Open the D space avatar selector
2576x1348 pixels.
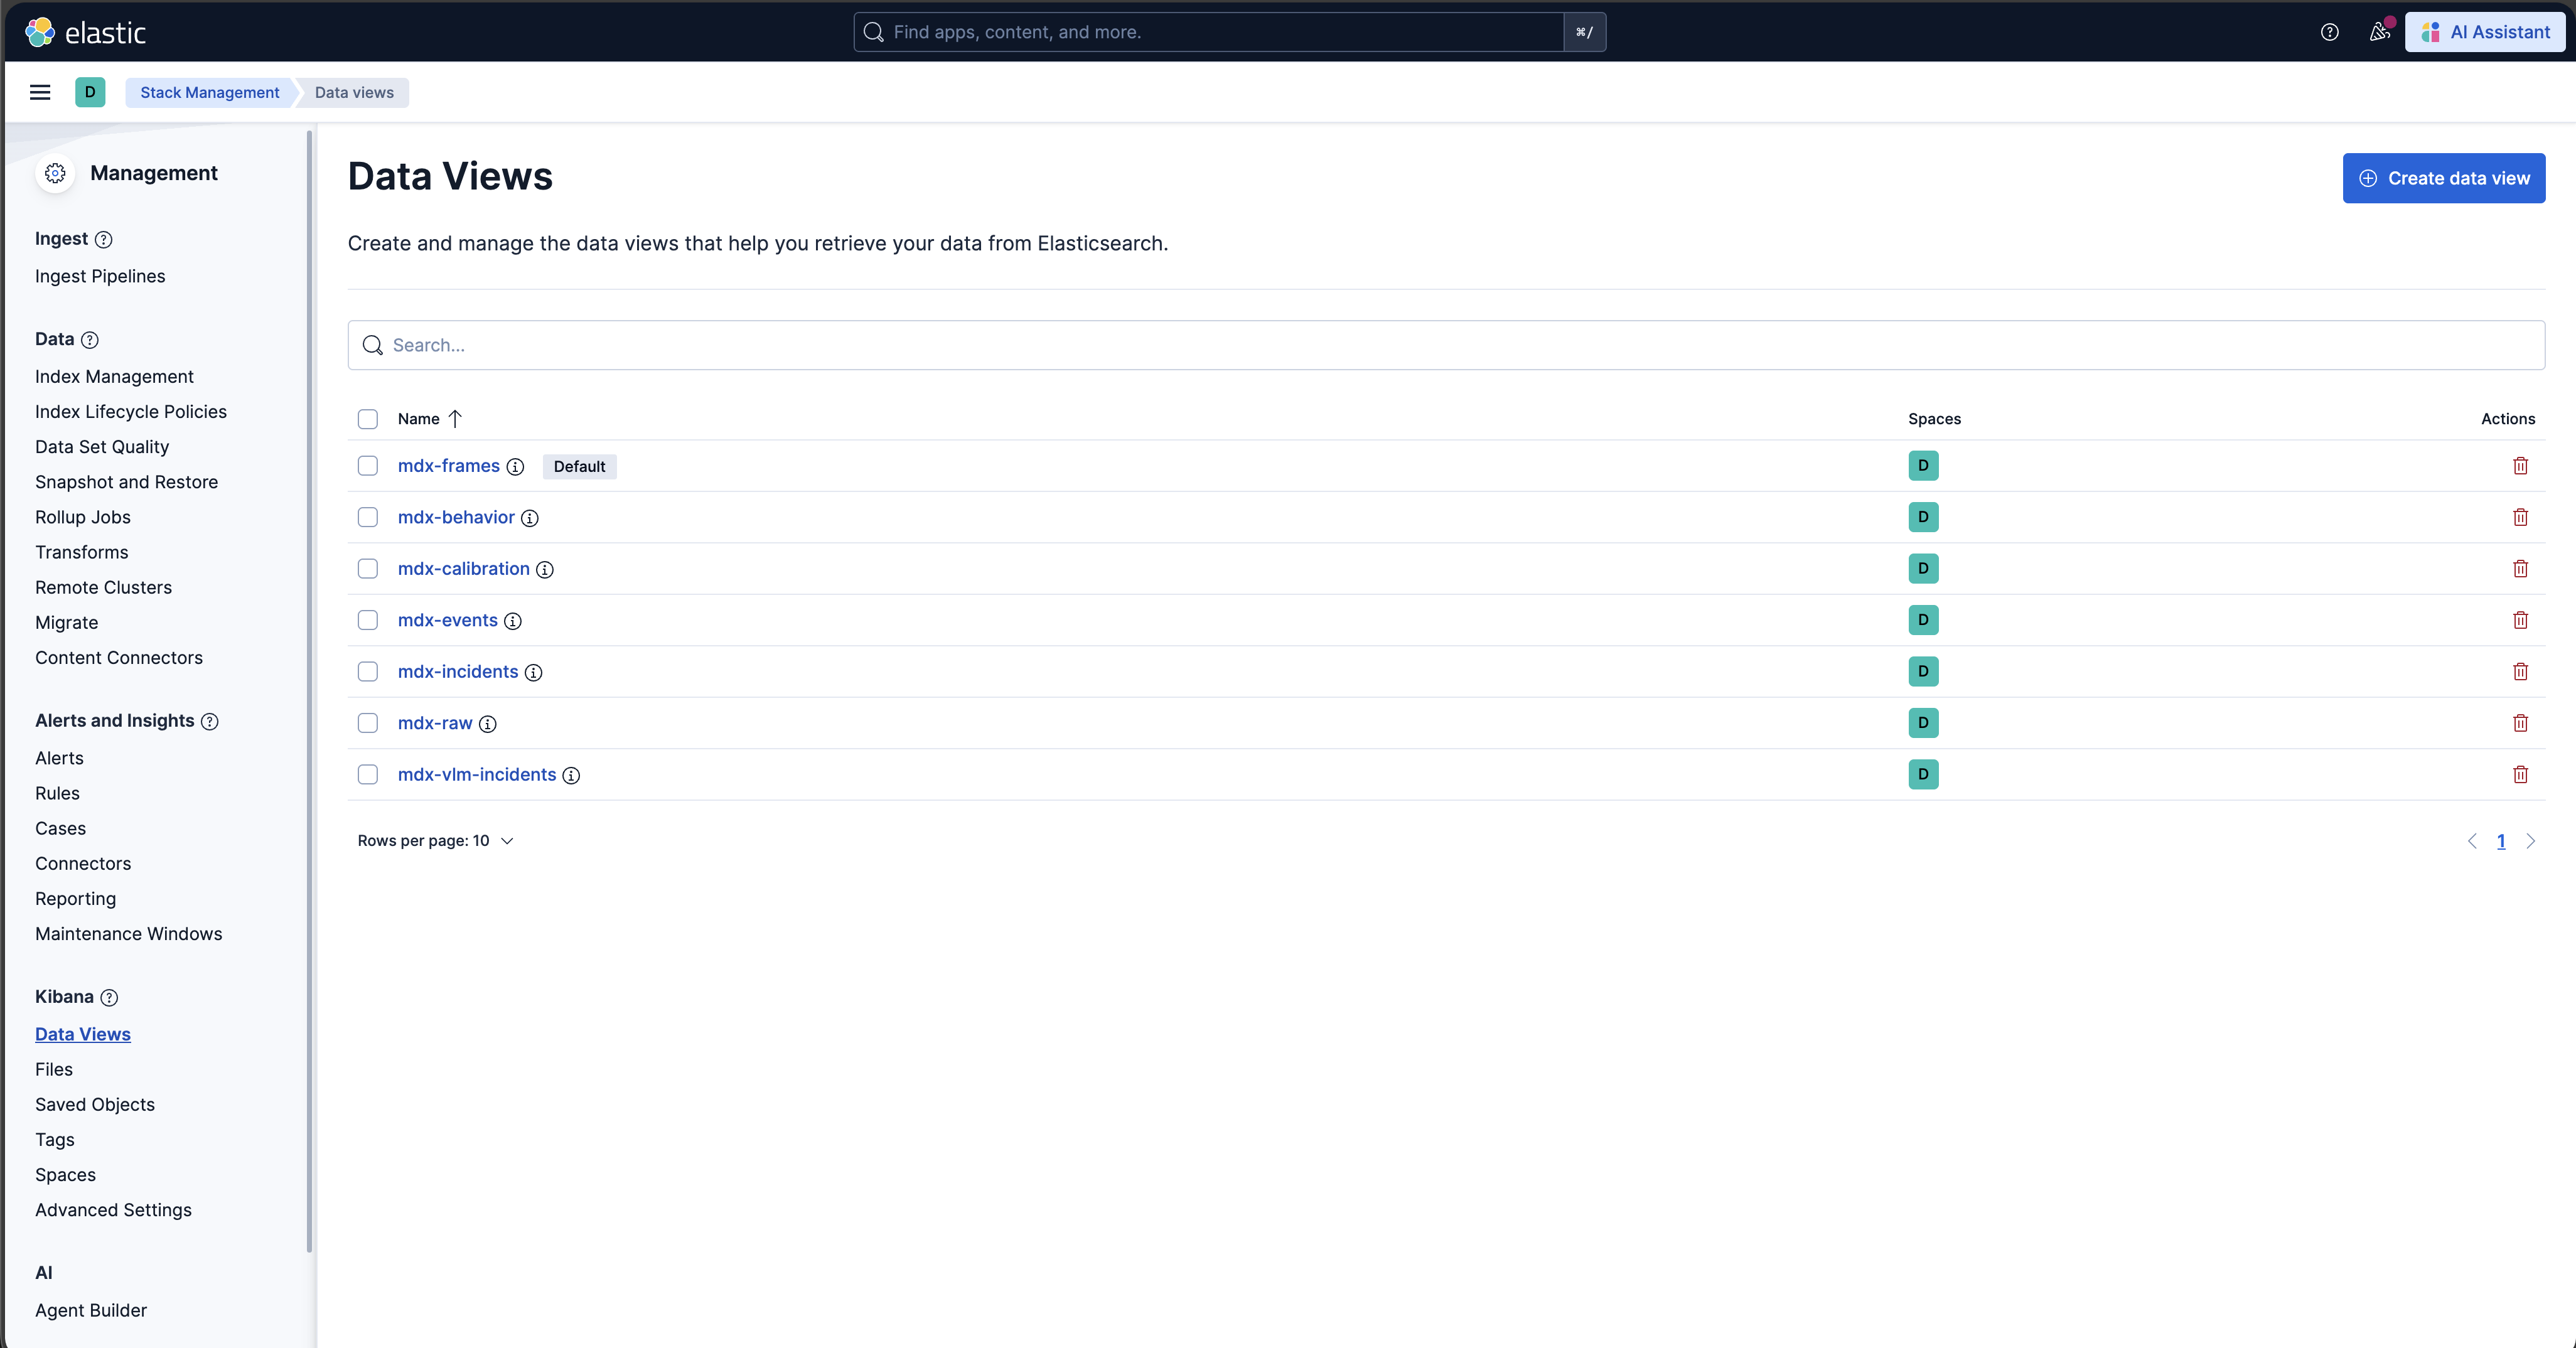coord(90,92)
